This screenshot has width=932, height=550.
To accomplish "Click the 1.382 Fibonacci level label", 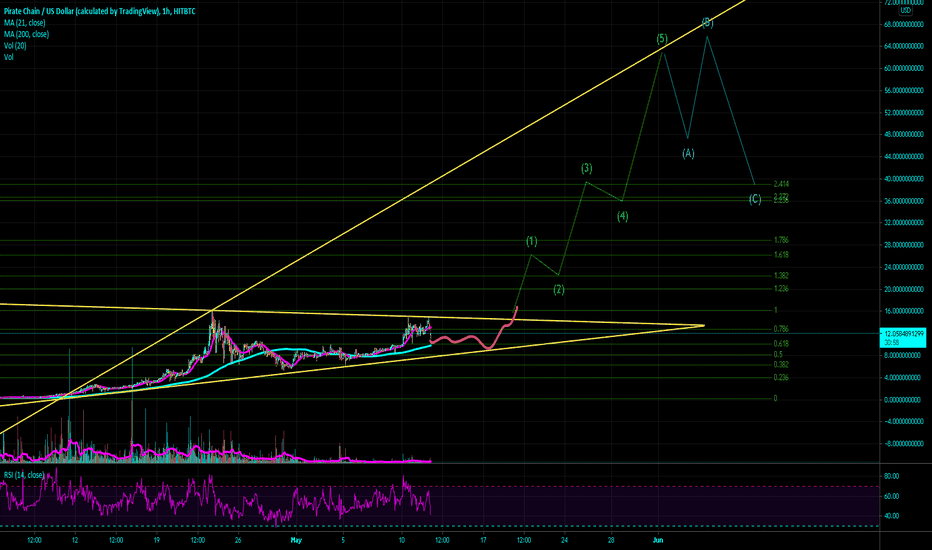I will [781, 275].
